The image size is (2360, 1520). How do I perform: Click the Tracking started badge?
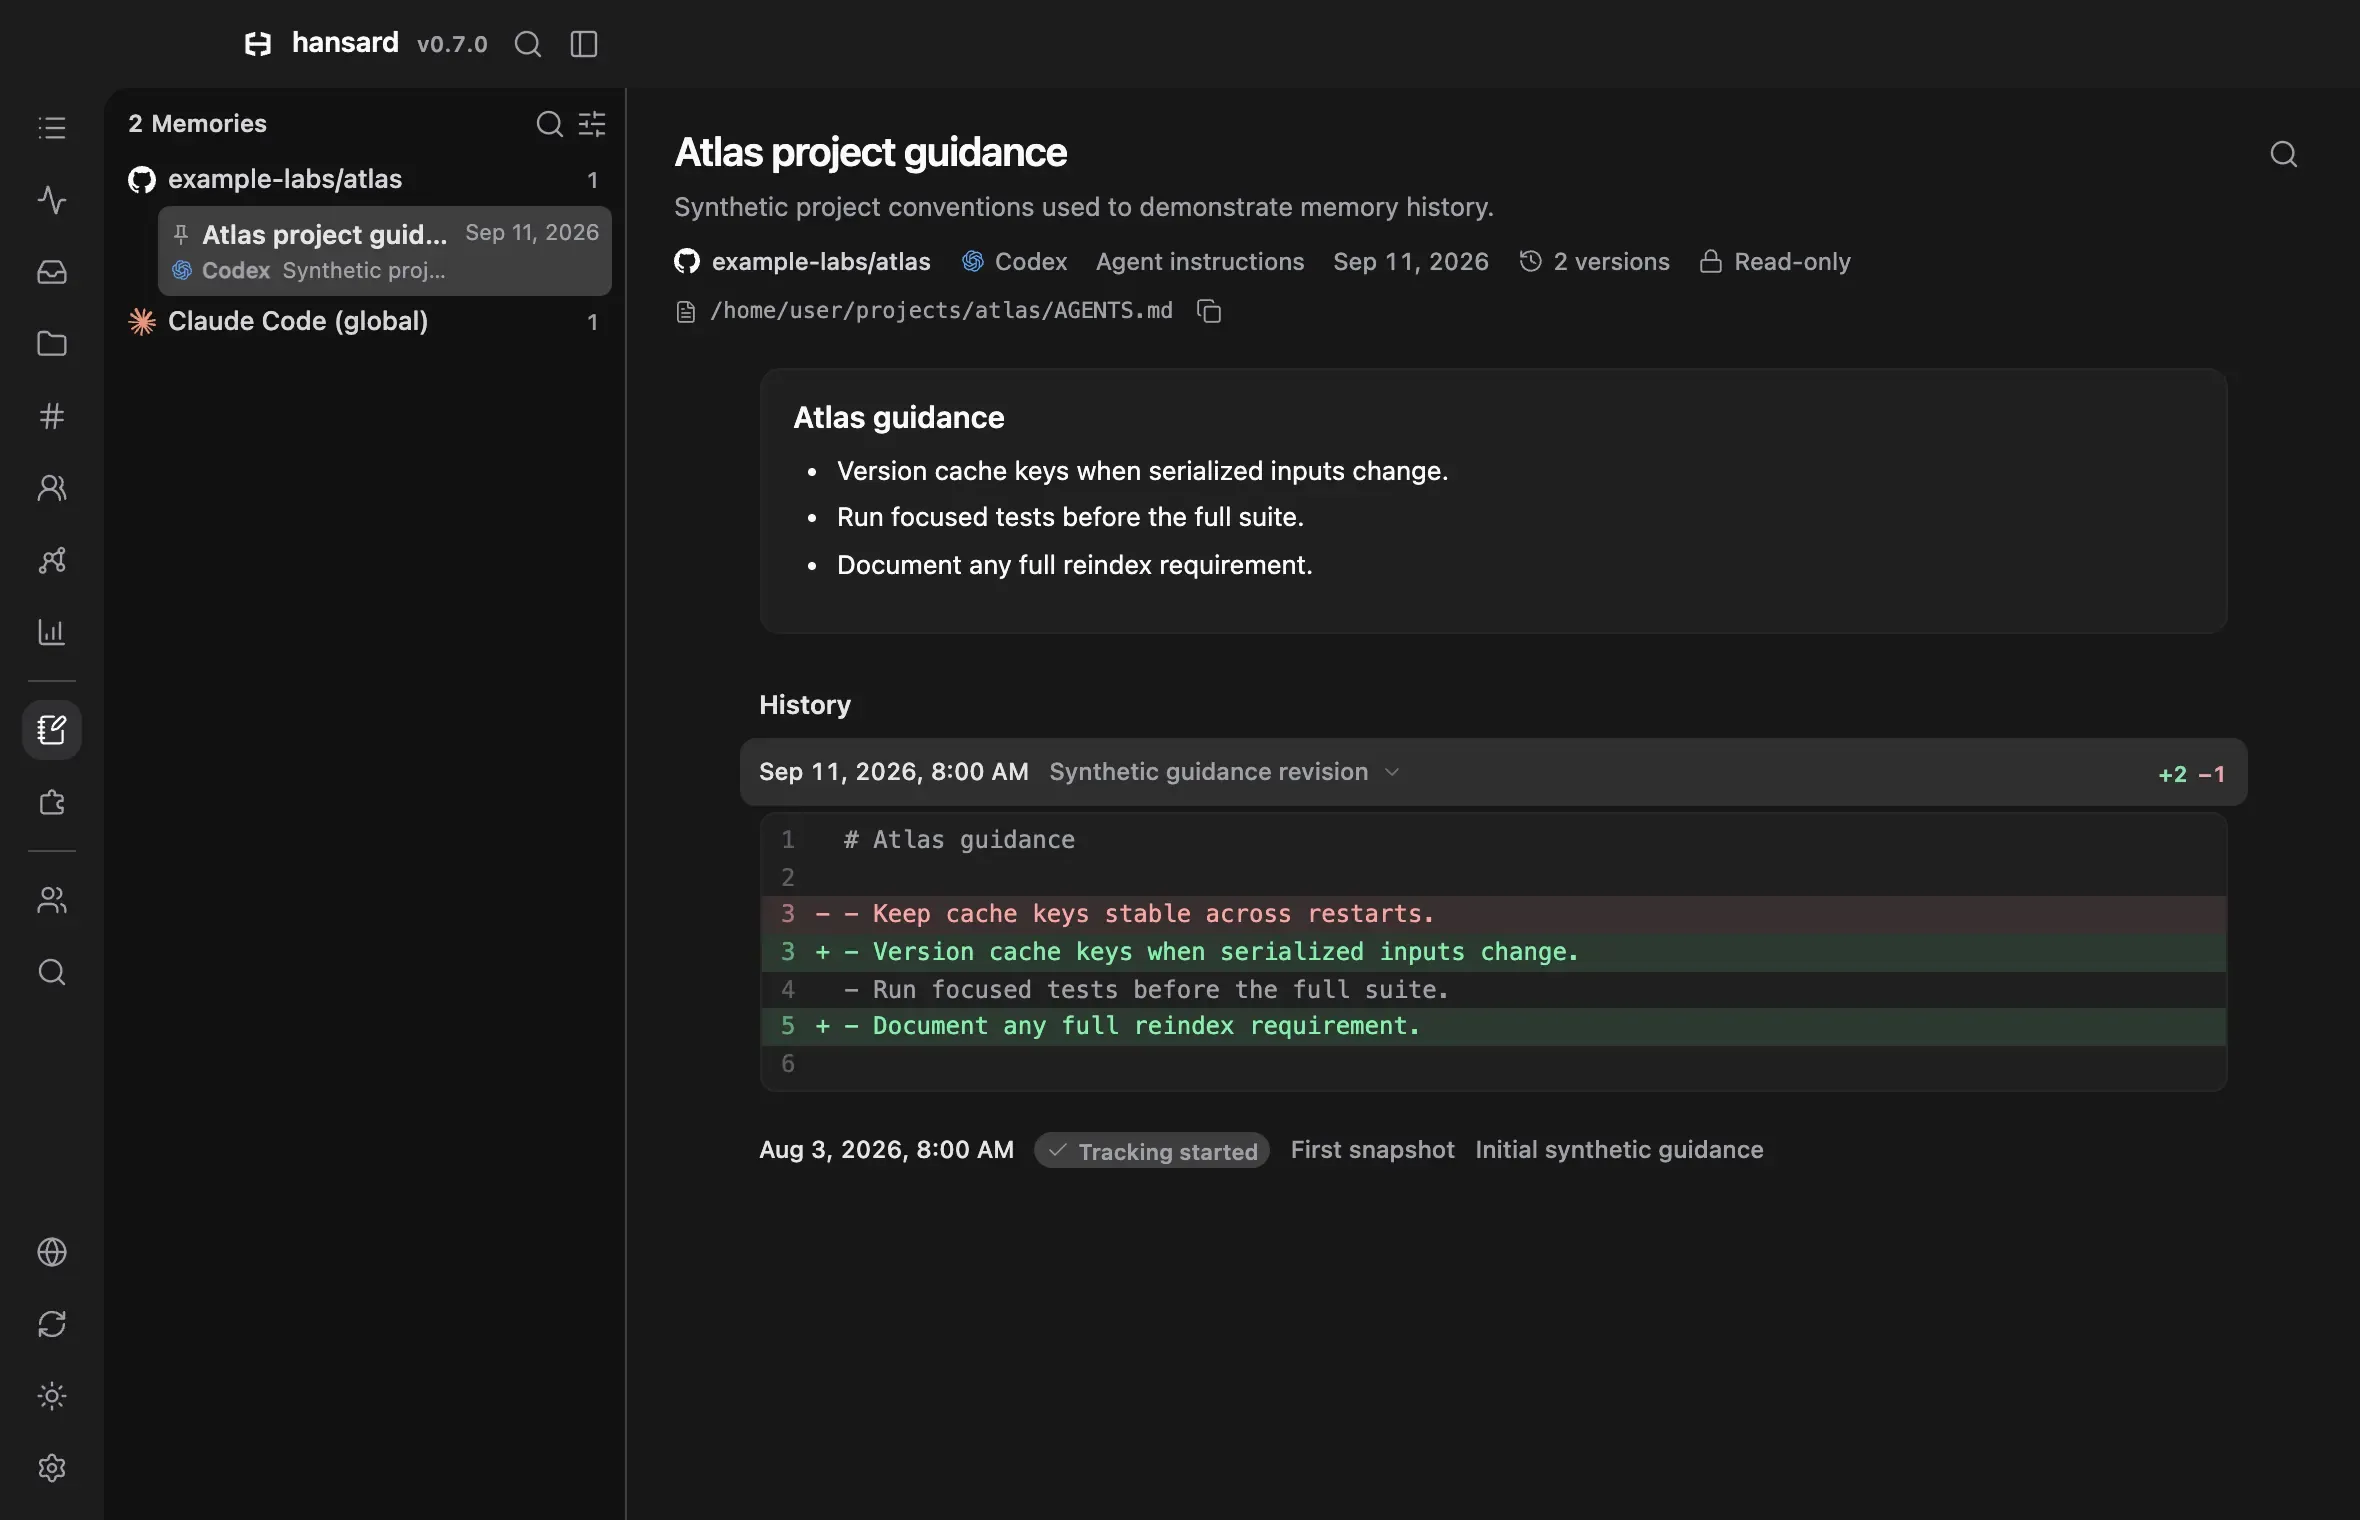coord(1152,1150)
